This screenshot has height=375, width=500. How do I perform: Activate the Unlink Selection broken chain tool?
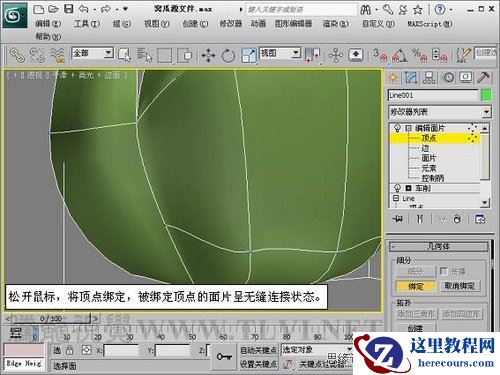pyautogui.click(x=37, y=55)
